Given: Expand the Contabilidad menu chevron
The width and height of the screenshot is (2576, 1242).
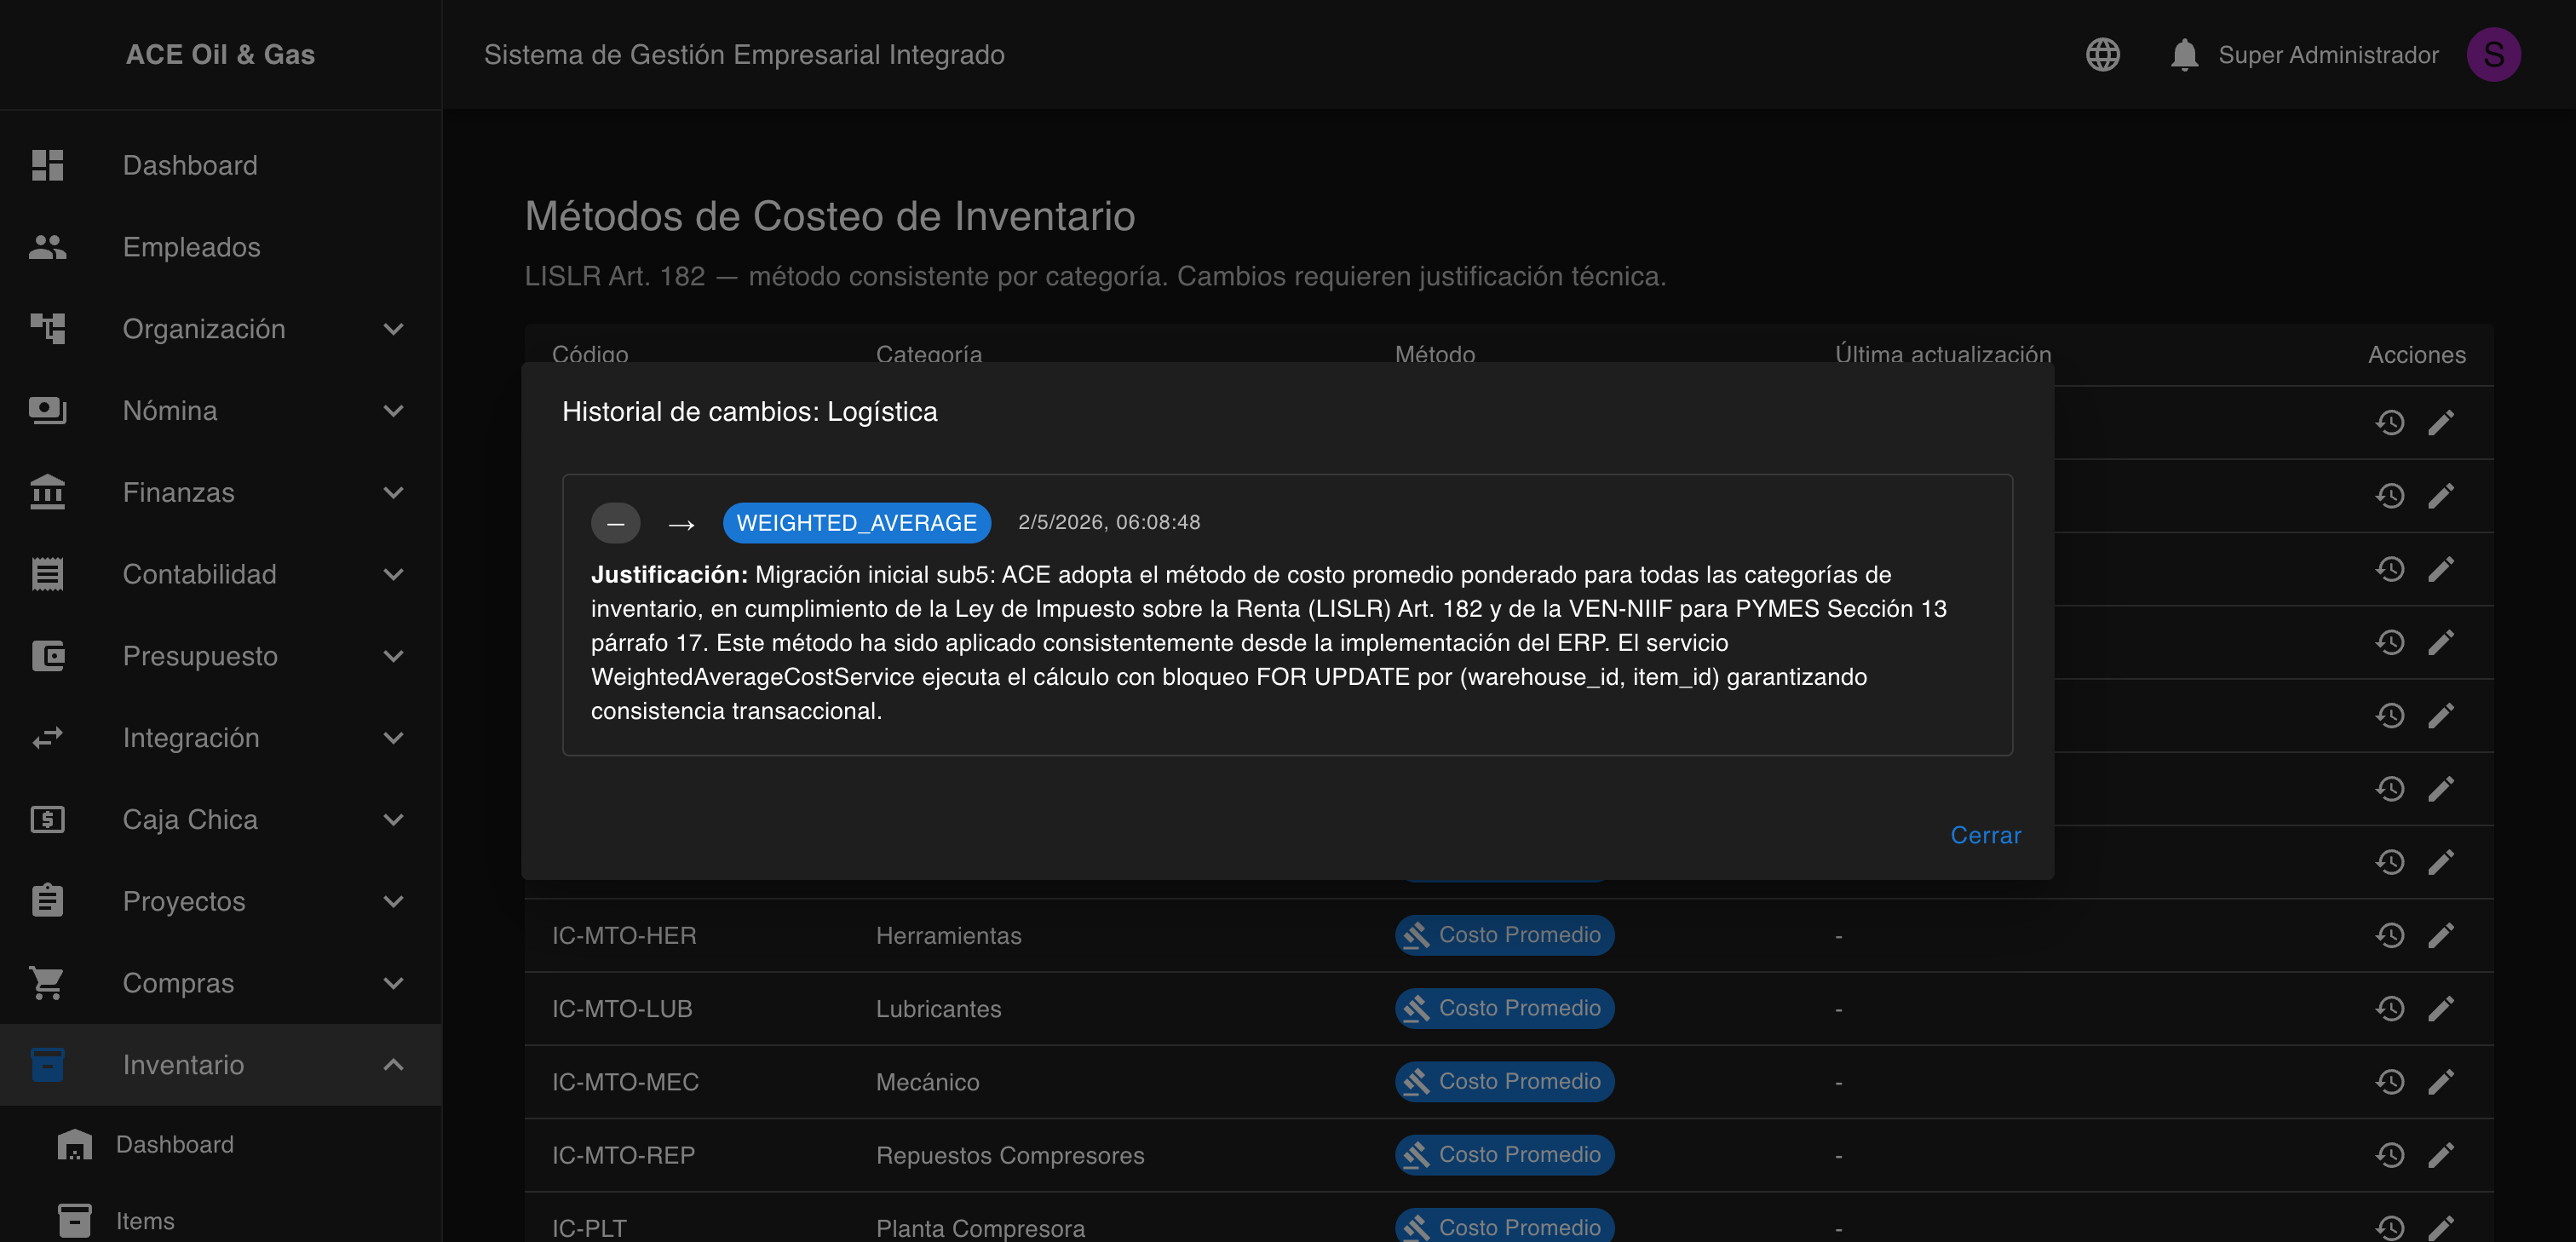Looking at the screenshot, I should coord(394,574).
